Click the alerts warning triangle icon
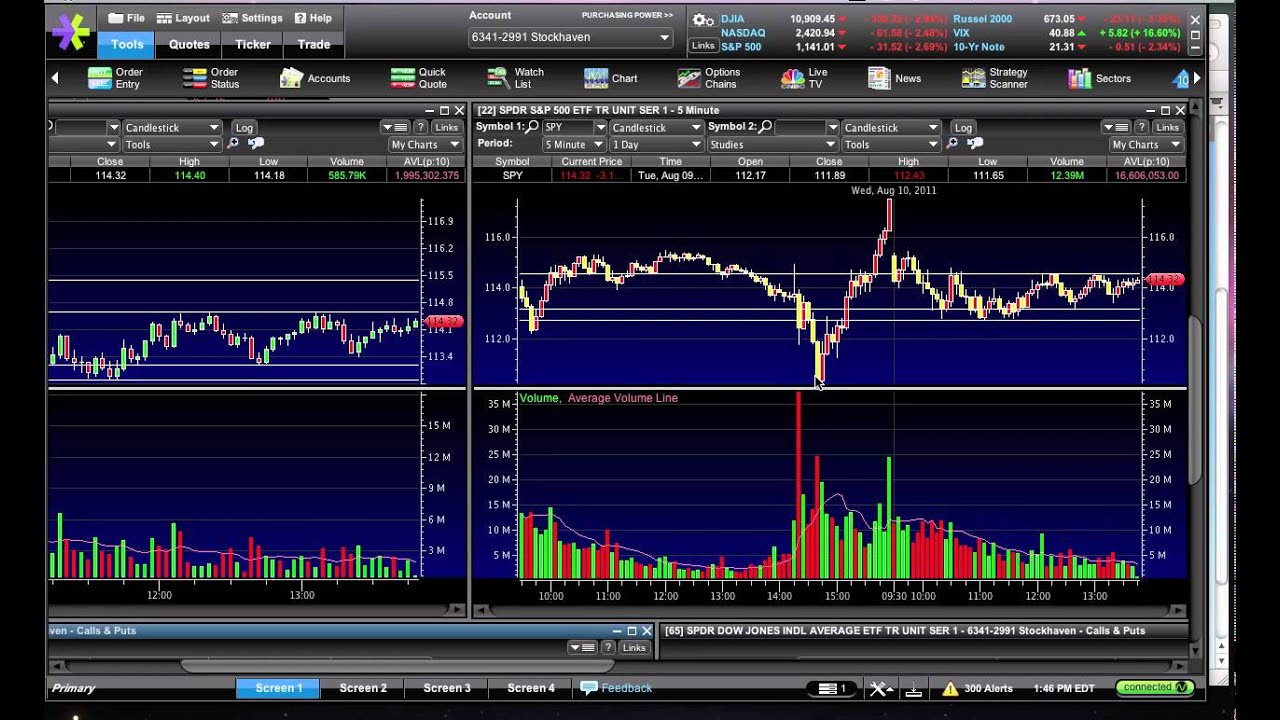1280x720 pixels. point(950,688)
